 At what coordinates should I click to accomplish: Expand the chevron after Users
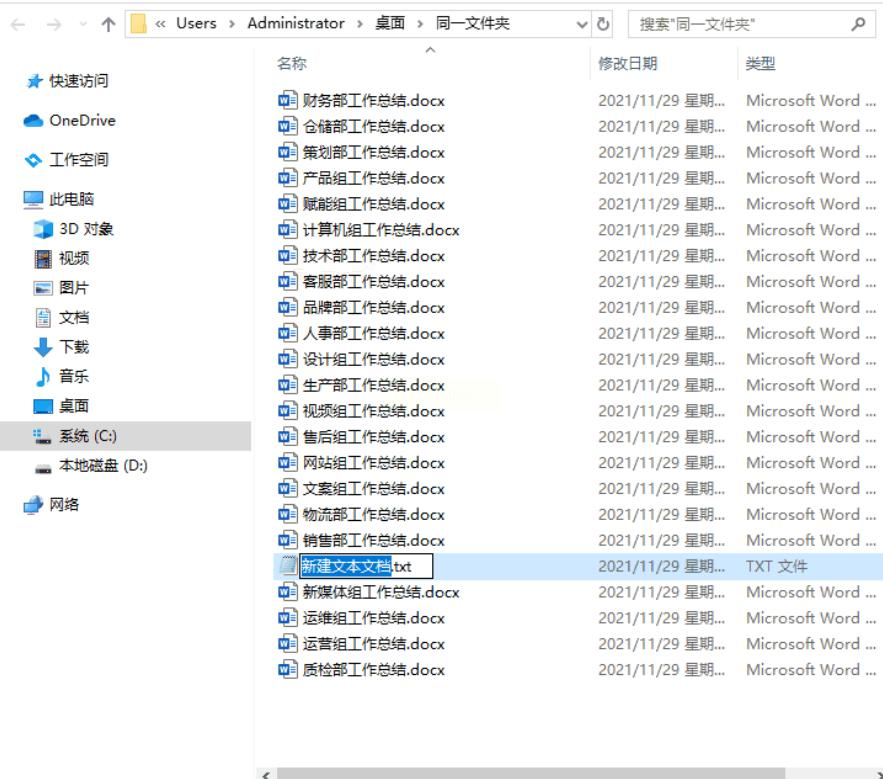(x=231, y=24)
